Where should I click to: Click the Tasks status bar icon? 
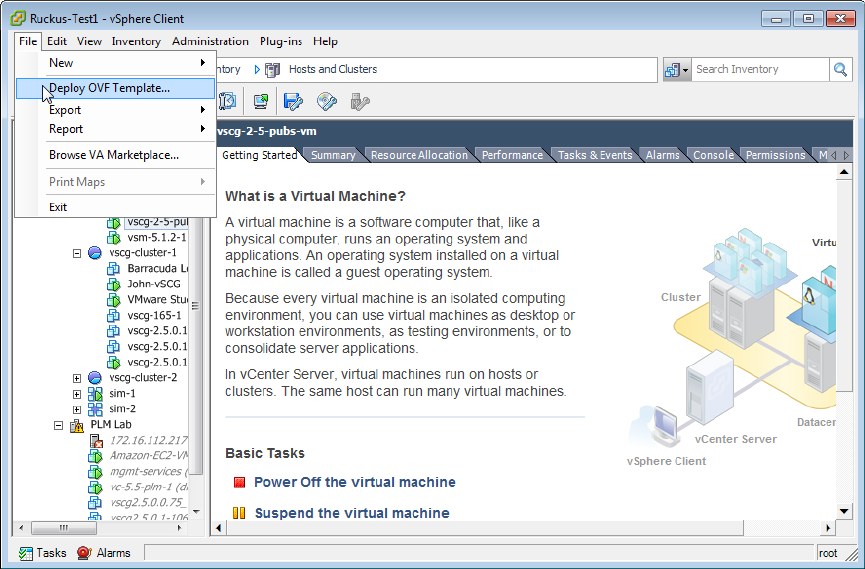tap(26, 553)
